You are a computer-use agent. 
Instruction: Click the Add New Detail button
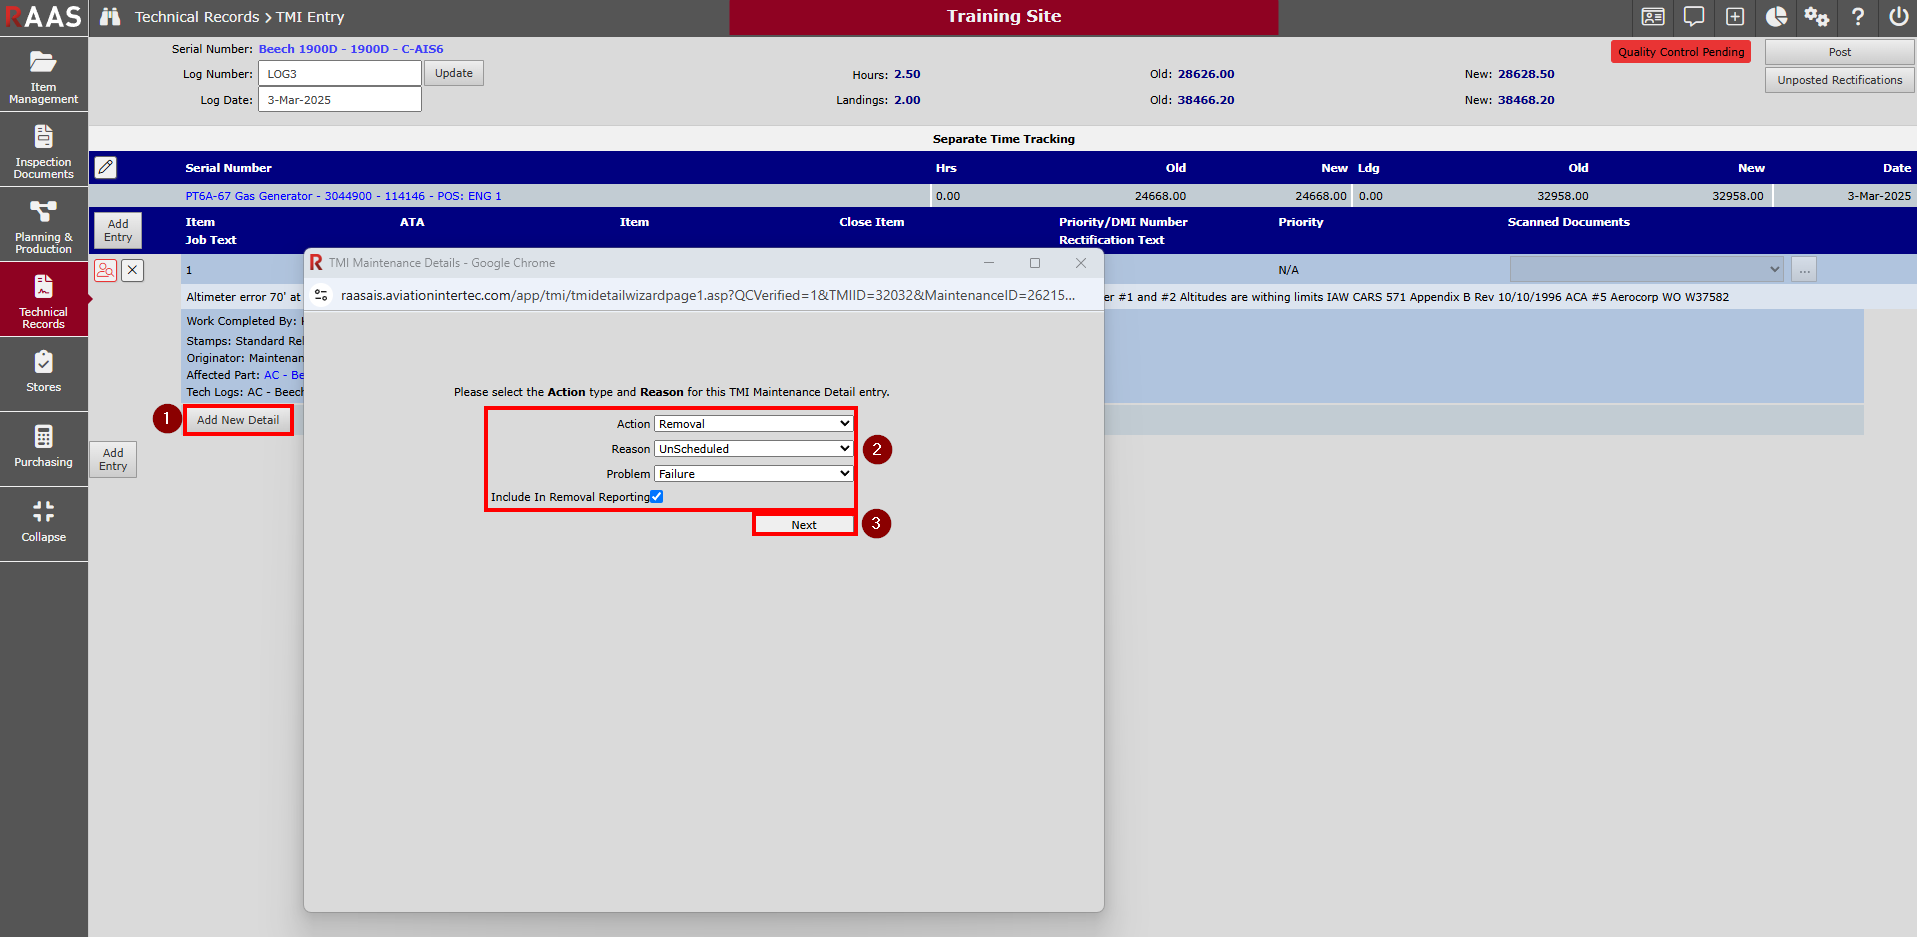(x=238, y=420)
